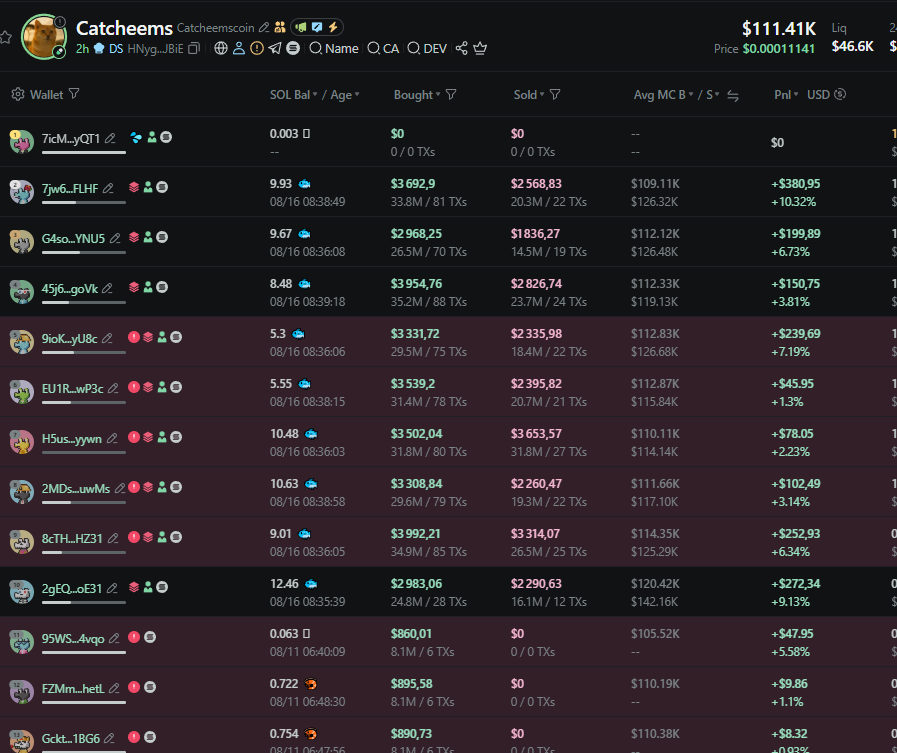Sort by Age column
Image resolution: width=897 pixels, height=753 pixels.
point(345,95)
